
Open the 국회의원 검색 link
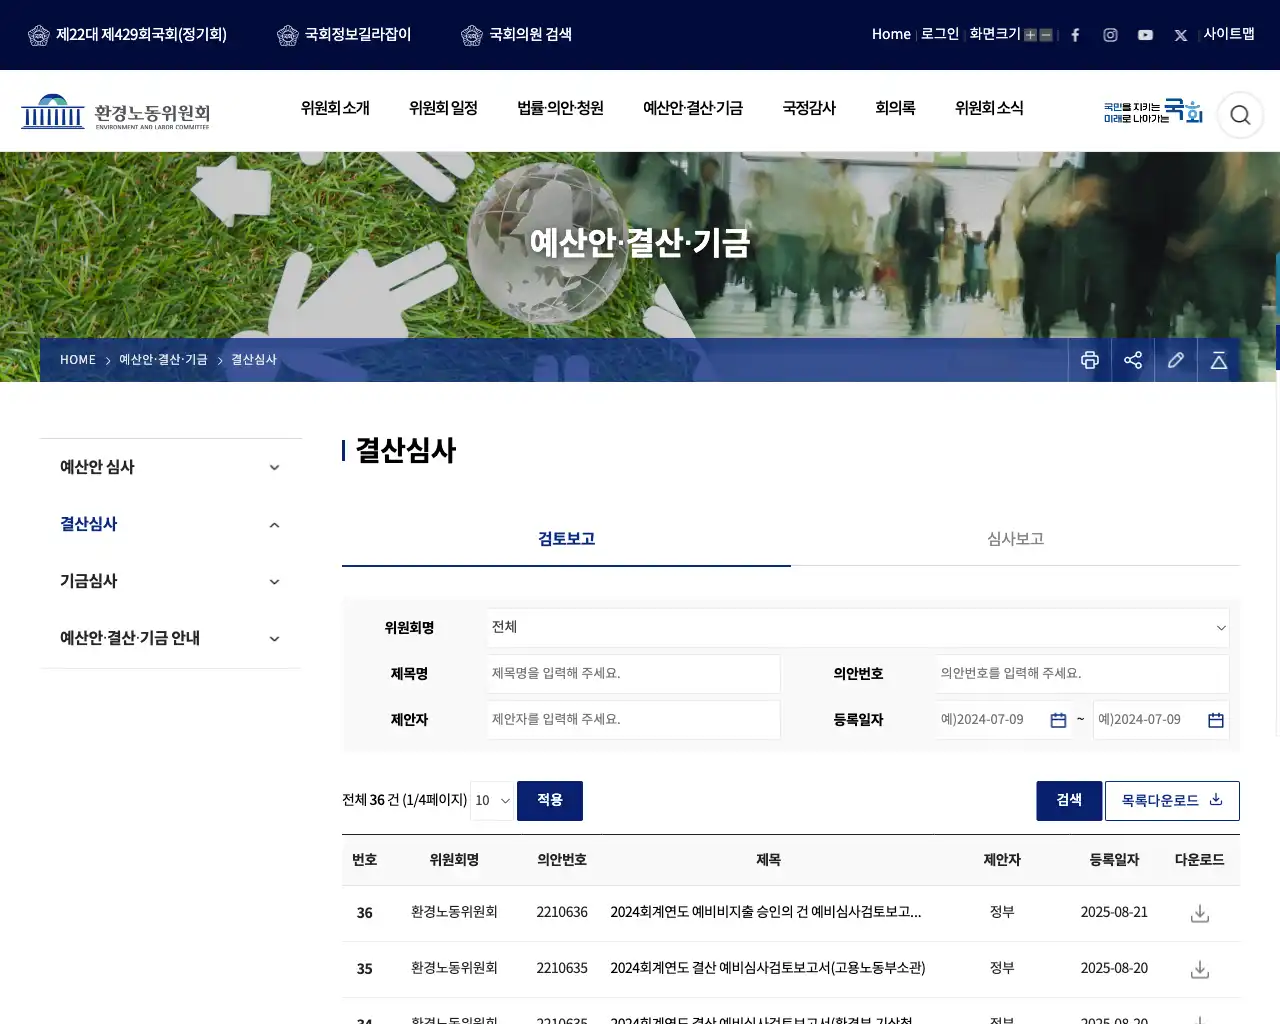tap(516, 35)
